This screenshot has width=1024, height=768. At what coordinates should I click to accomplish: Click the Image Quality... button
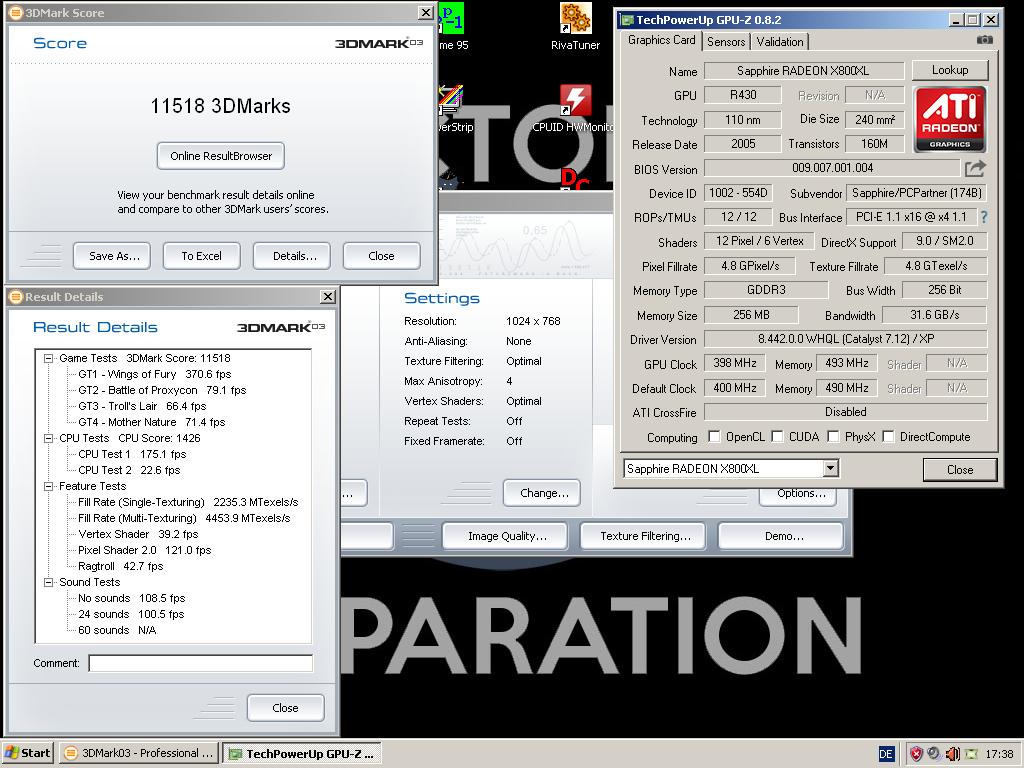click(x=507, y=536)
